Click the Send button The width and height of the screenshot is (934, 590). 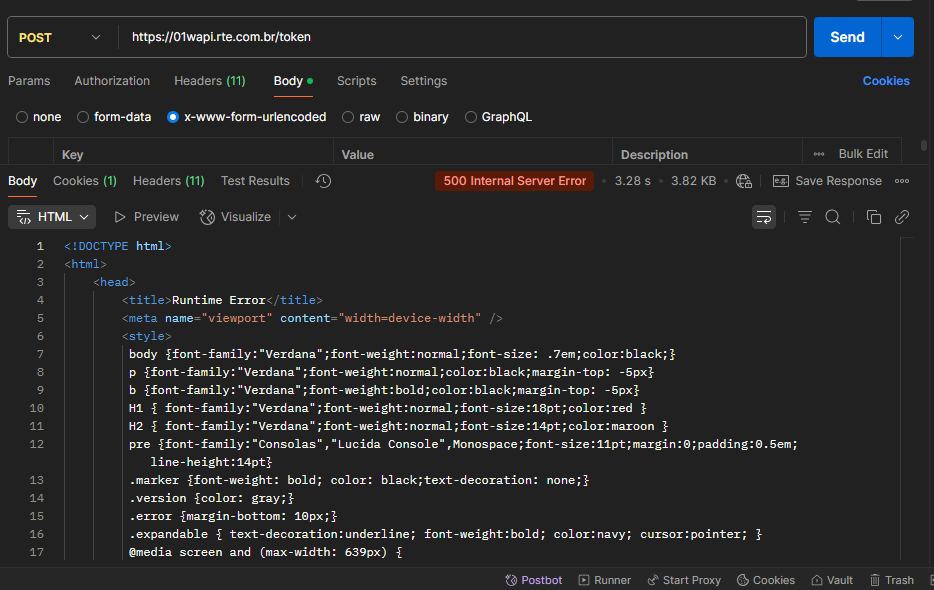[846, 37]
